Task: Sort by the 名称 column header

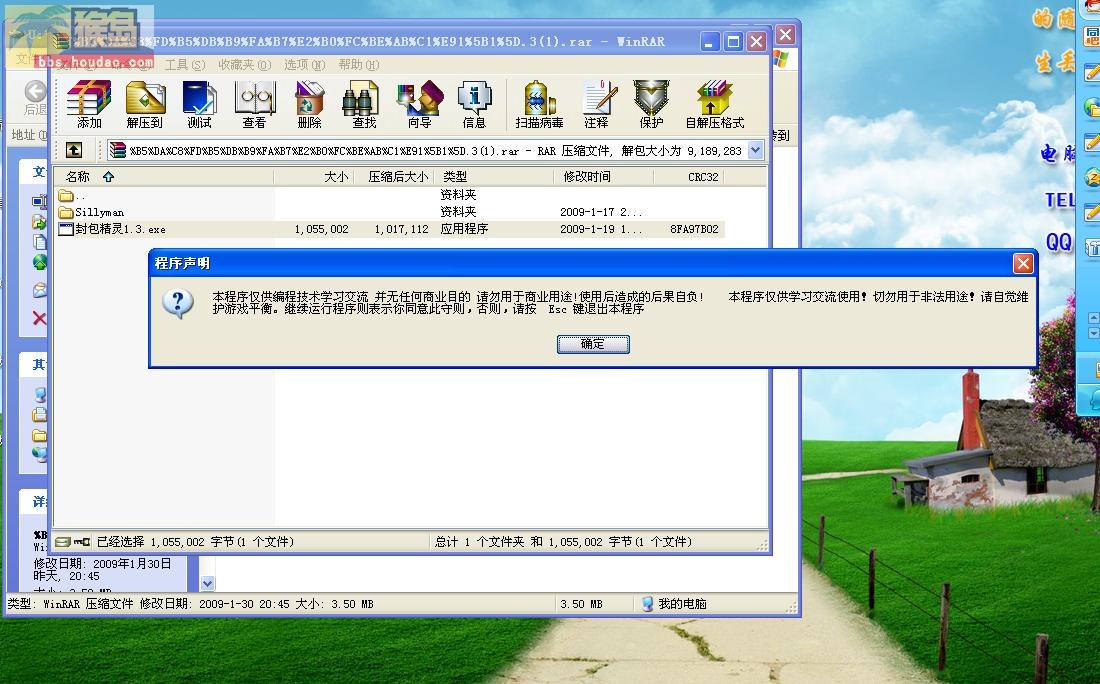Action: [163, 177]
